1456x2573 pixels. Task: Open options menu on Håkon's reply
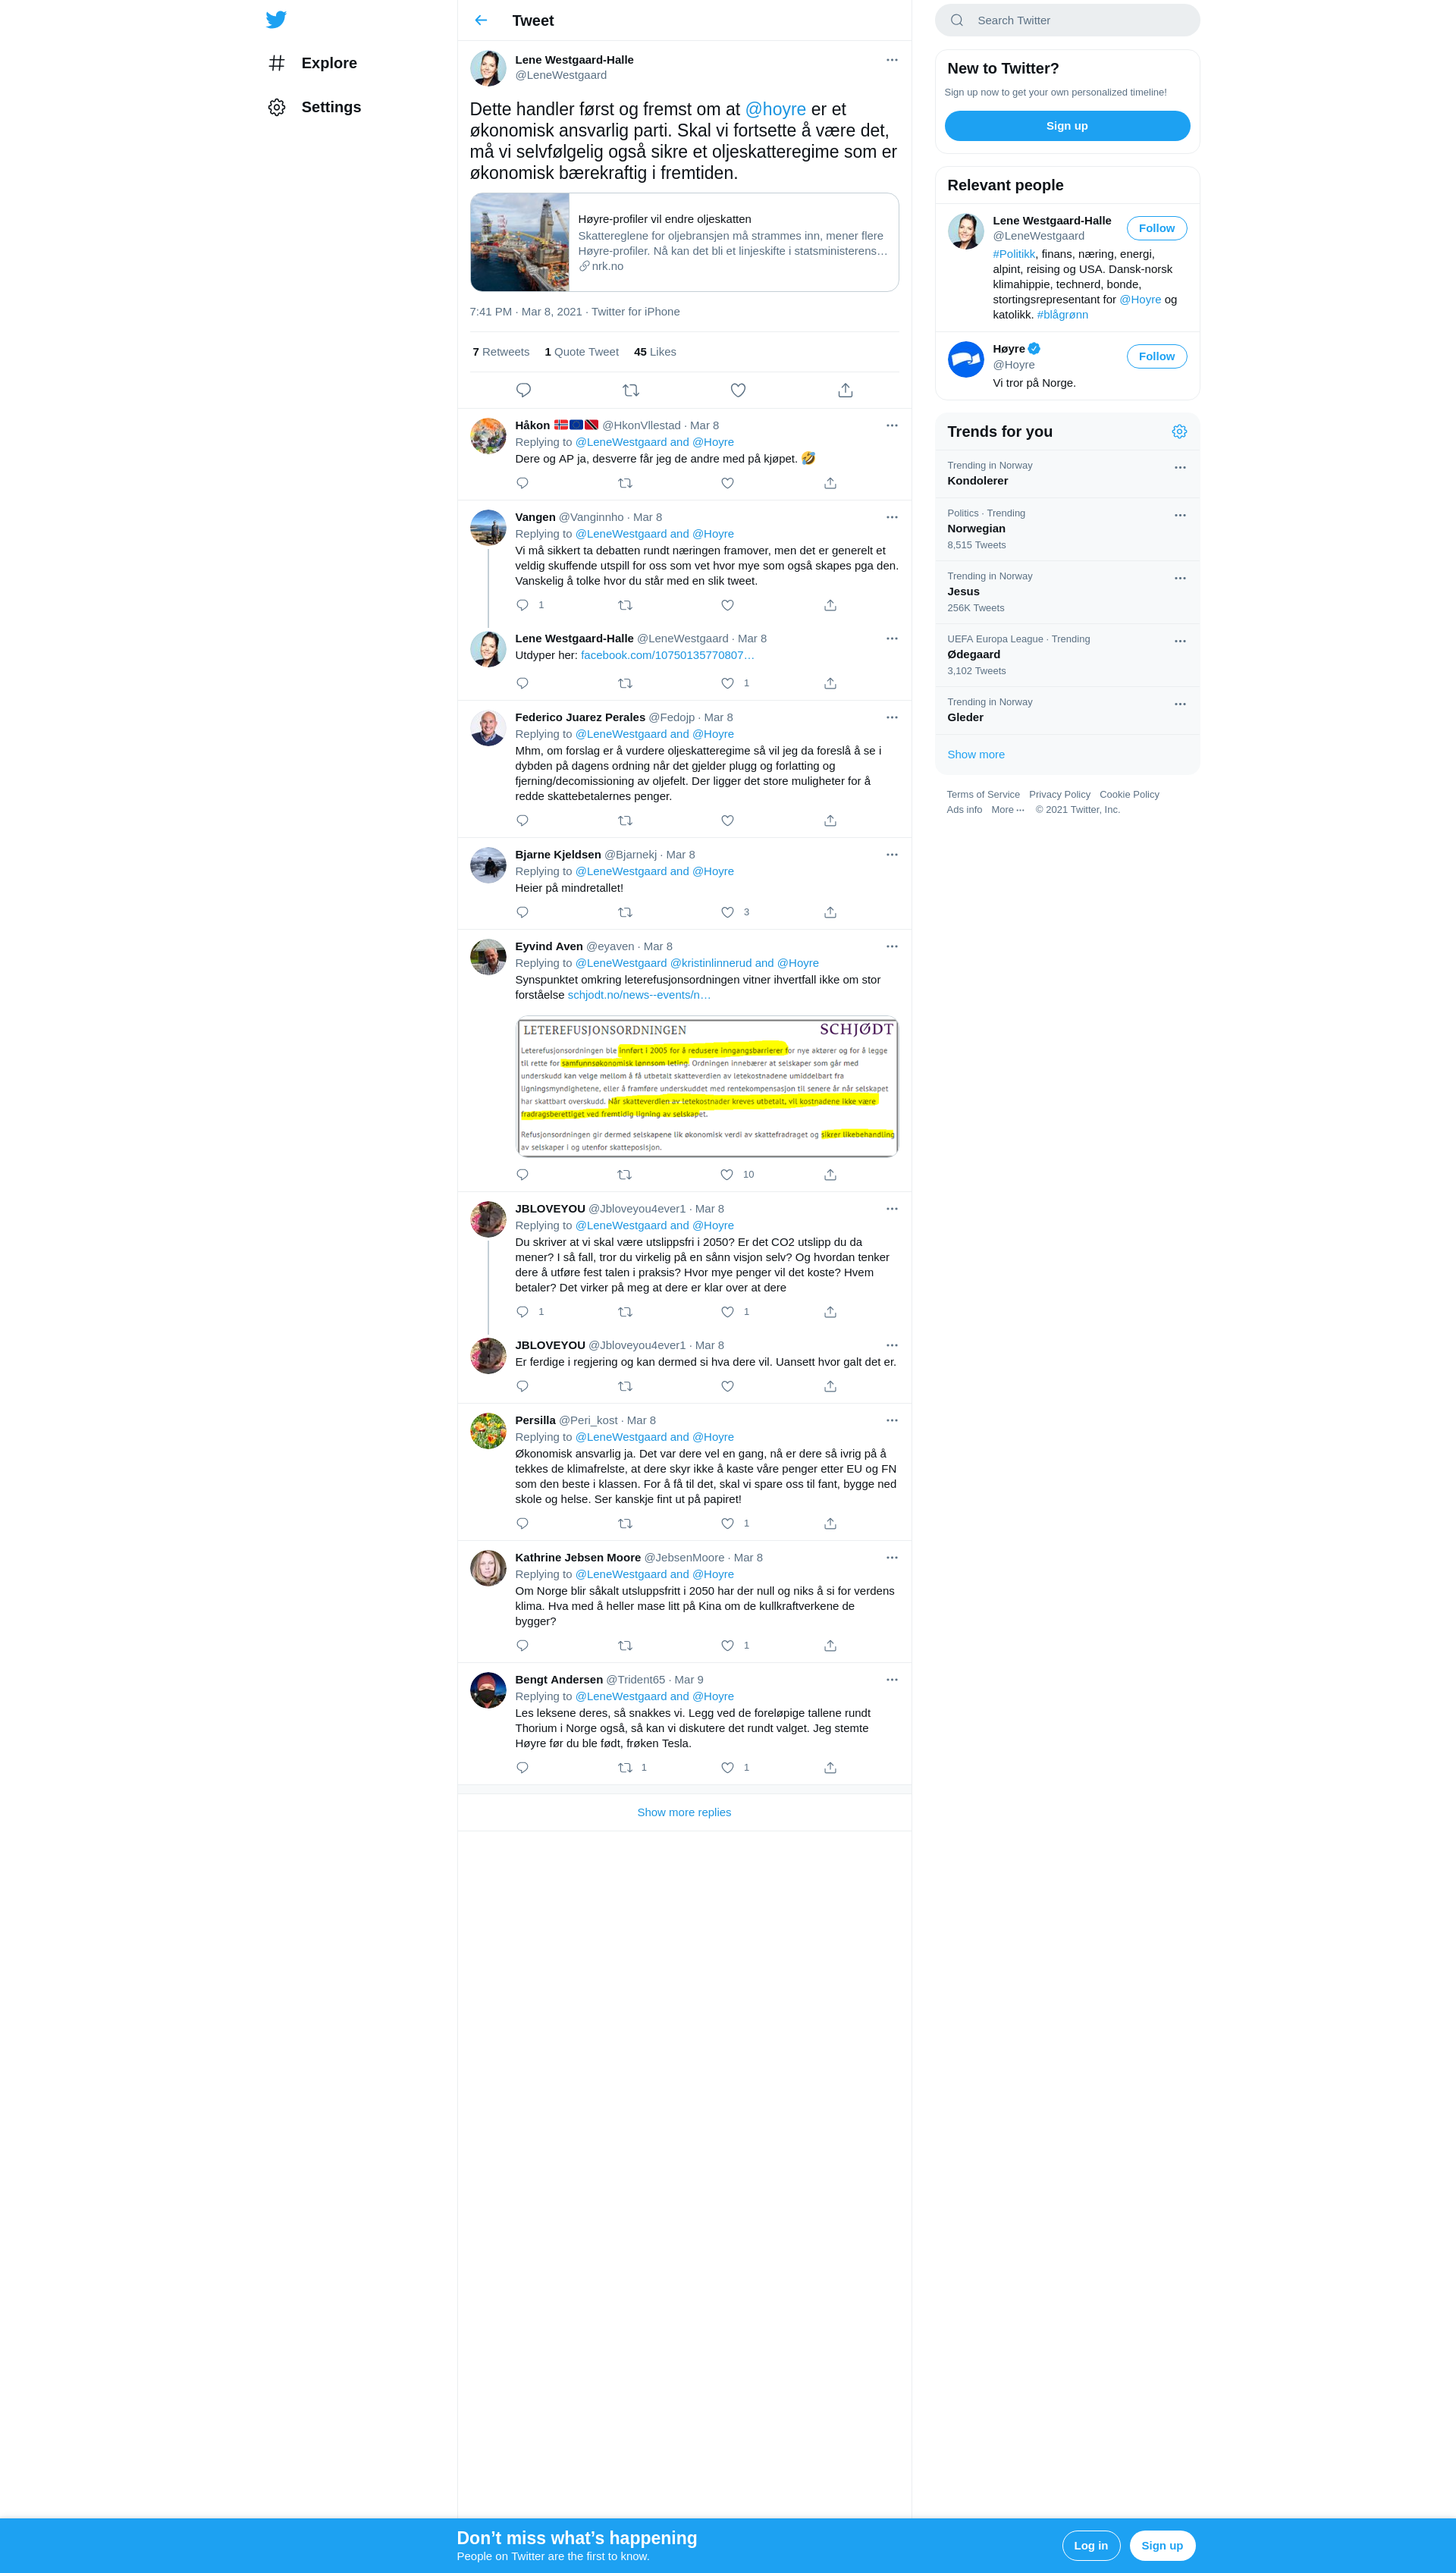(892, 425)
